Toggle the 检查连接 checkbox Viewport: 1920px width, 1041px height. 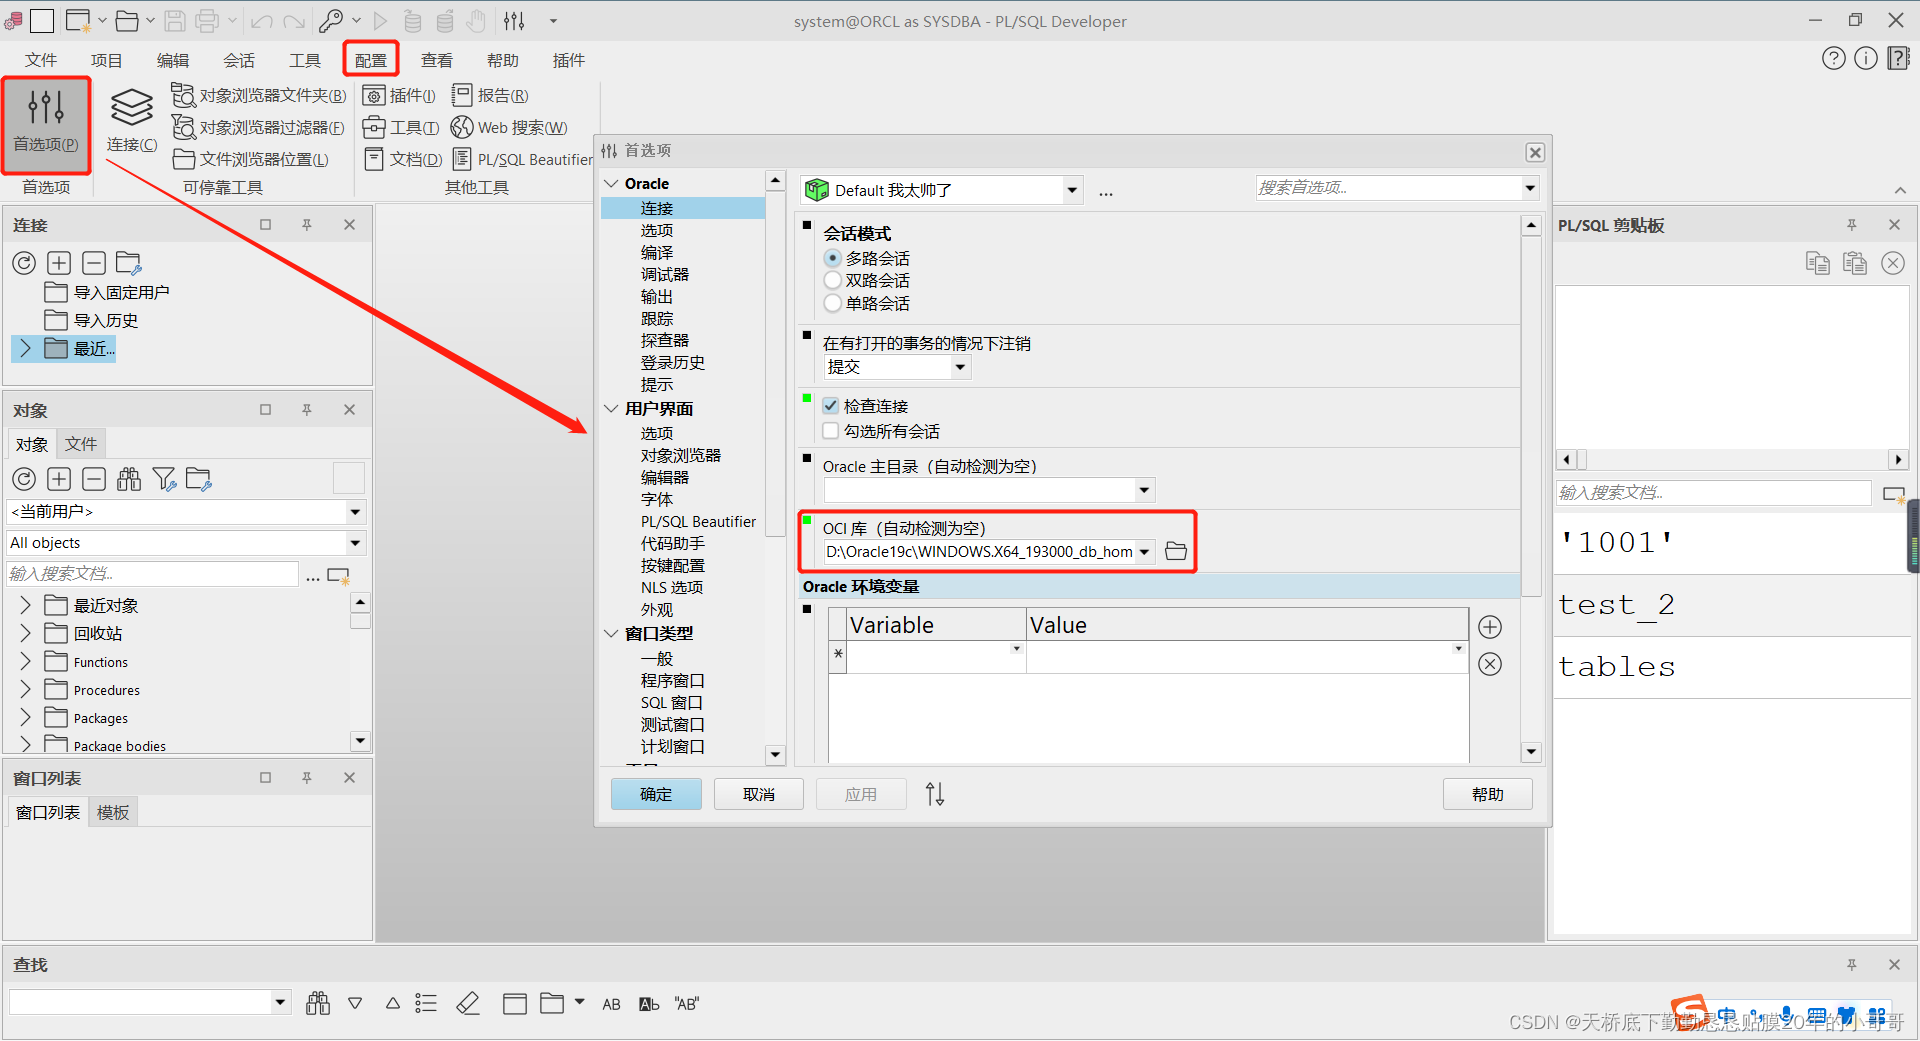pos(830,406)
